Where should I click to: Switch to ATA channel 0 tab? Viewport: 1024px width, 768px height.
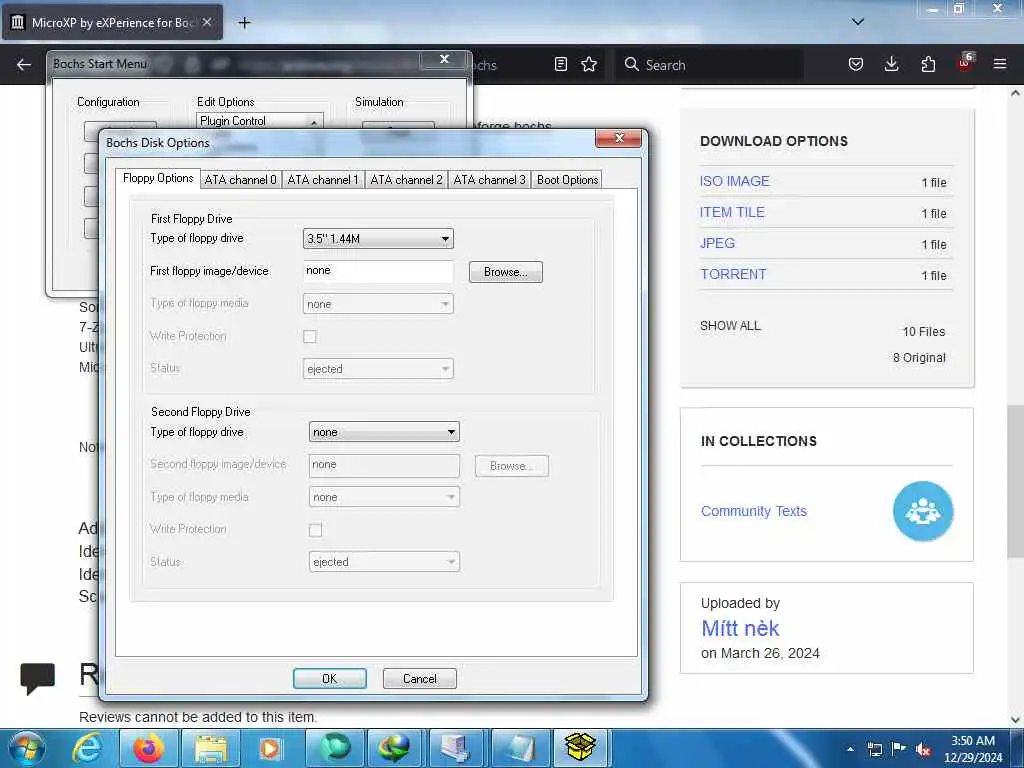pyautogui.click(x=240, y=180)
